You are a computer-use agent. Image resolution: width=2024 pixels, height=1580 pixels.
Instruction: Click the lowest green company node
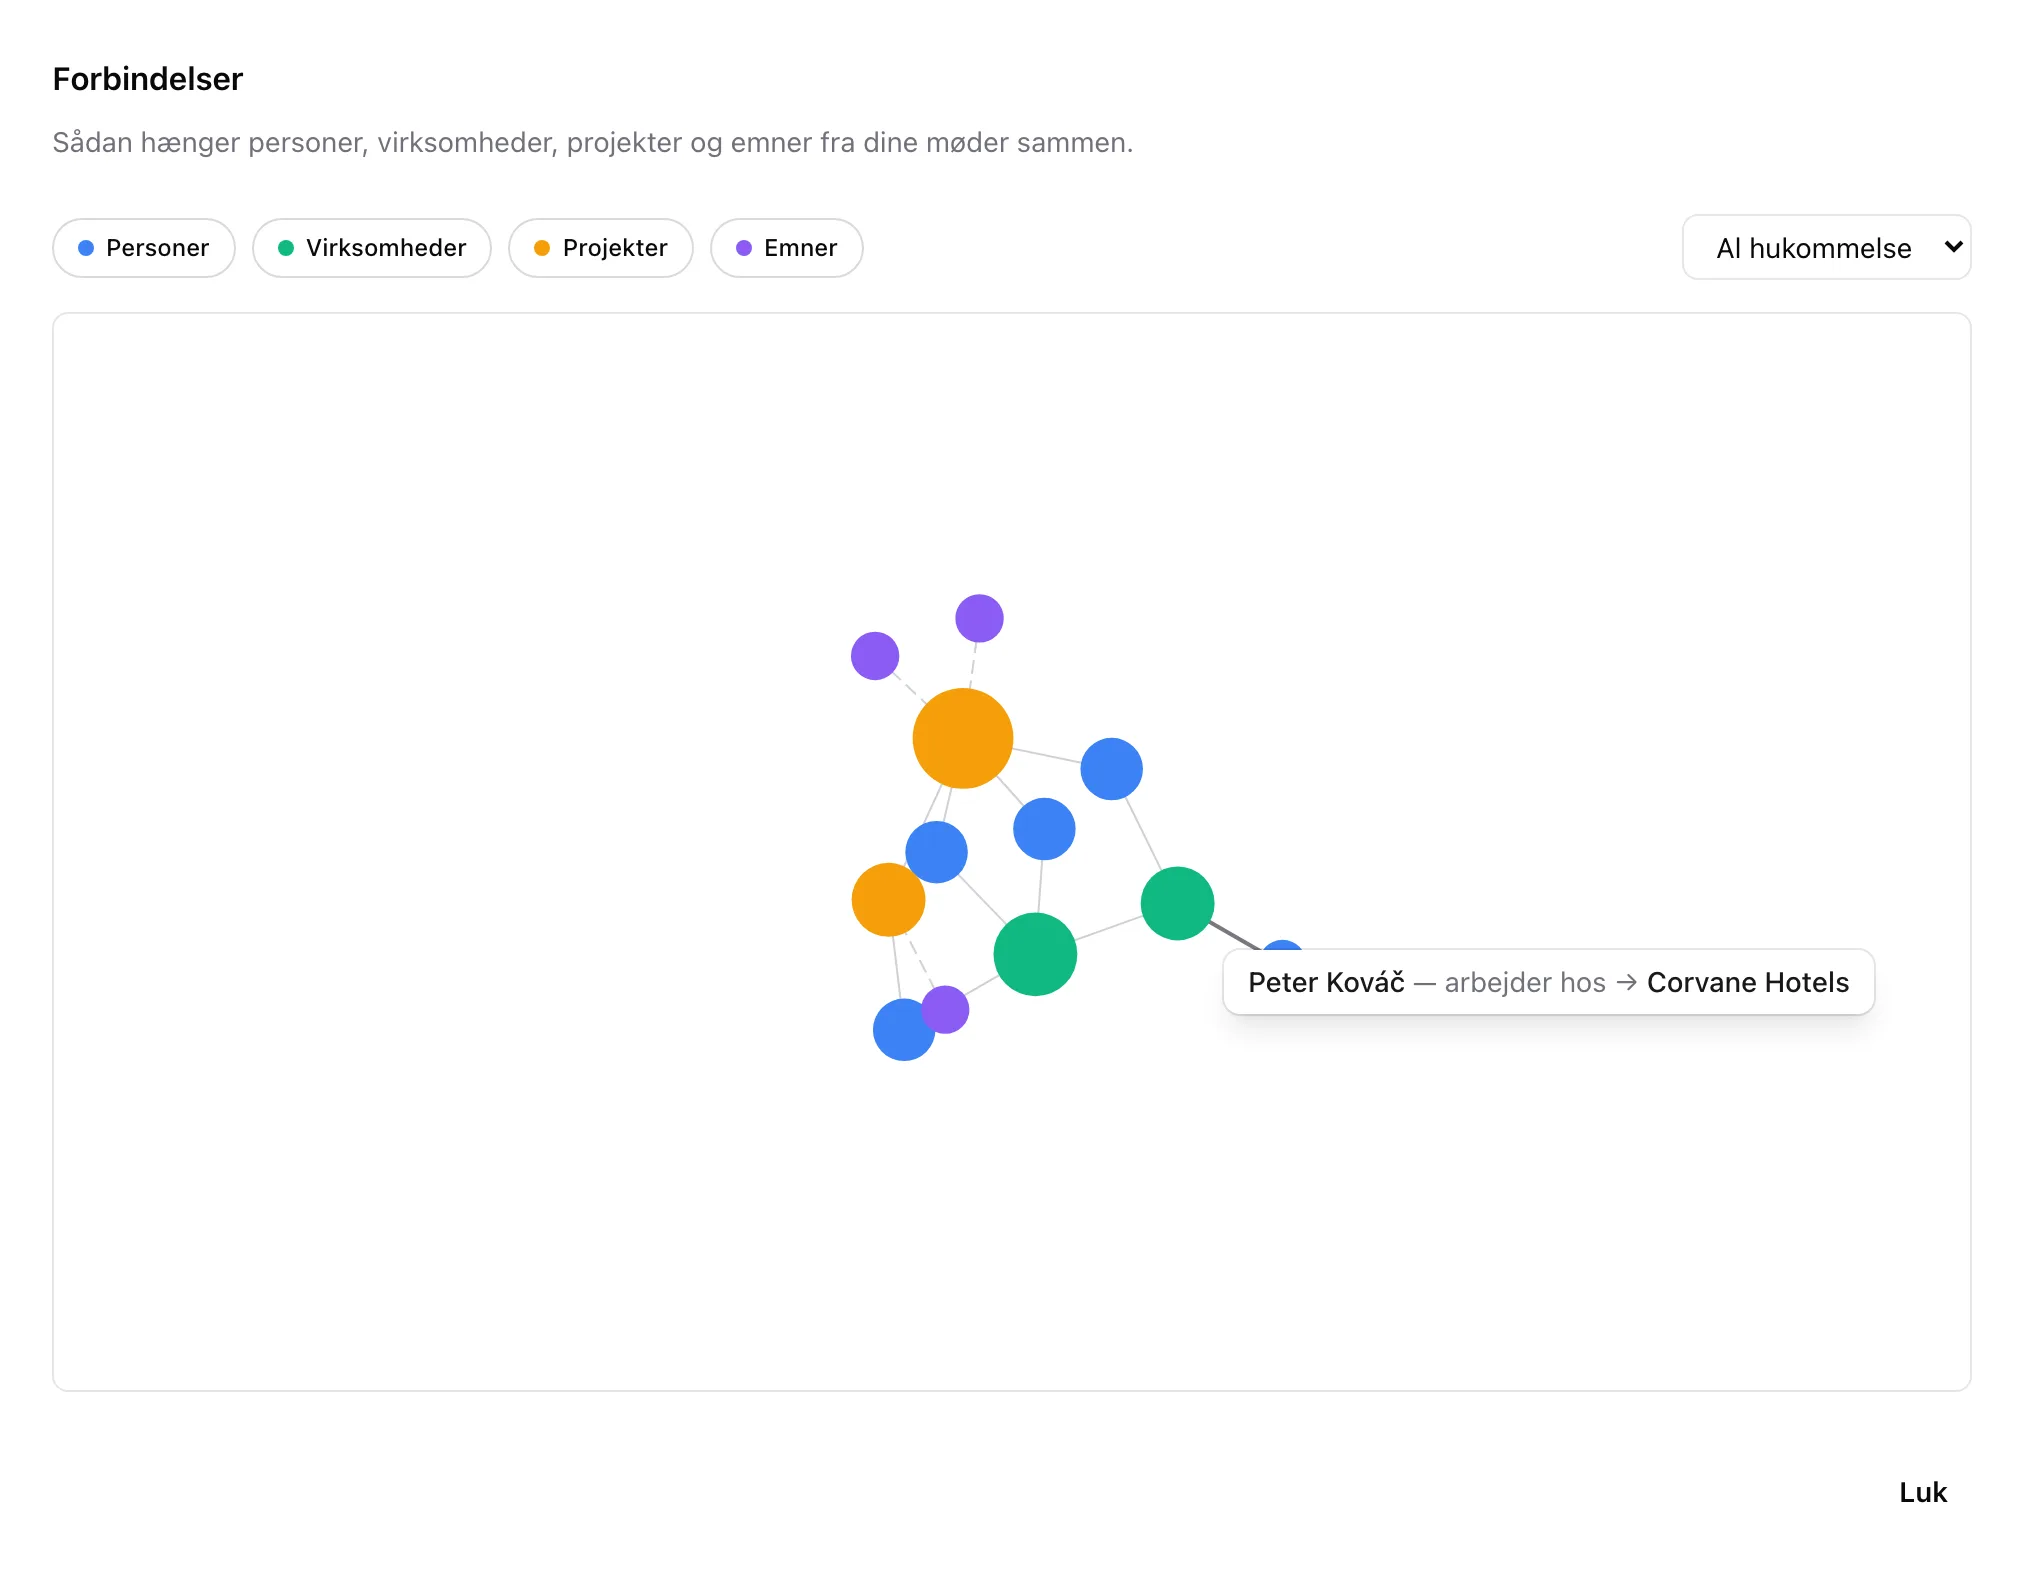pos(1035,954)
